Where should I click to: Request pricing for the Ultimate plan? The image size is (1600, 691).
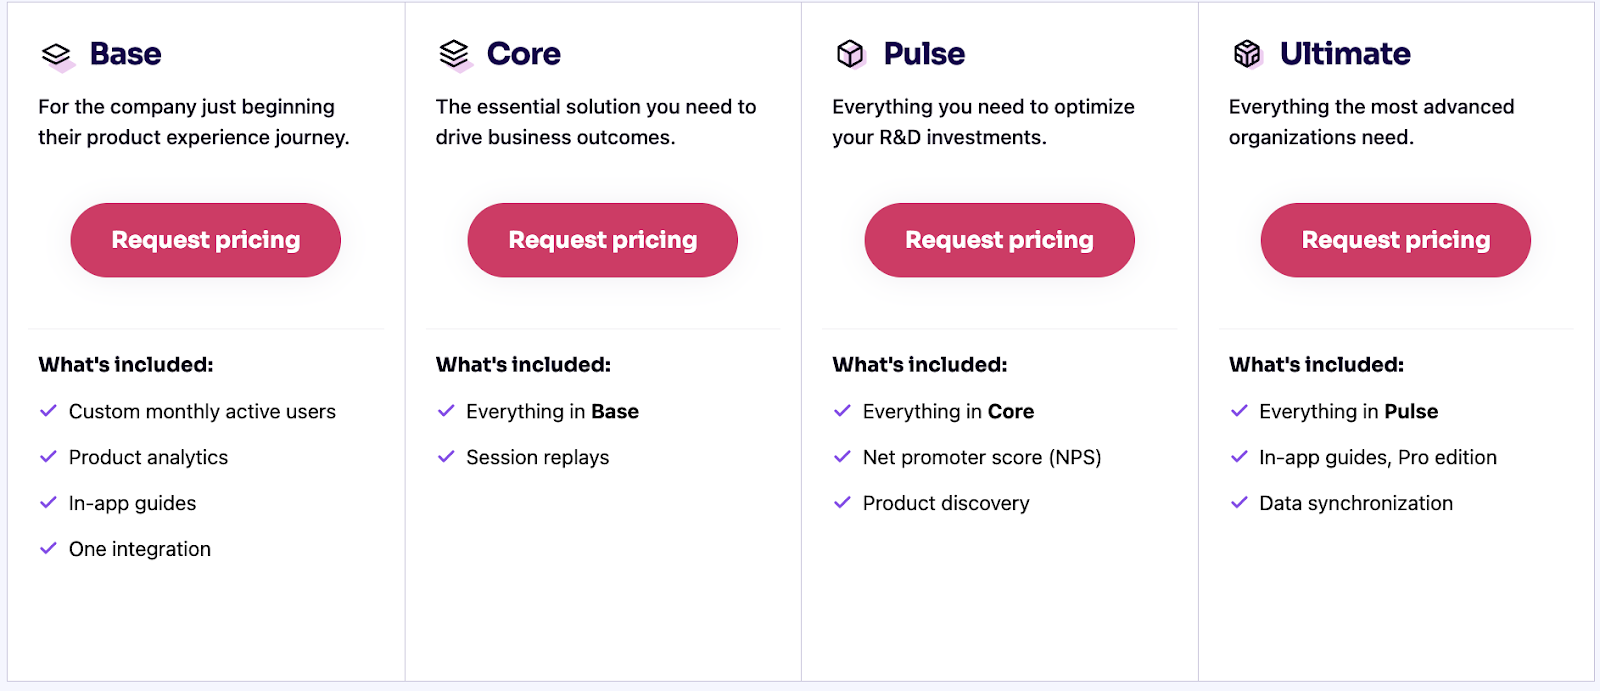(1396, 240)
